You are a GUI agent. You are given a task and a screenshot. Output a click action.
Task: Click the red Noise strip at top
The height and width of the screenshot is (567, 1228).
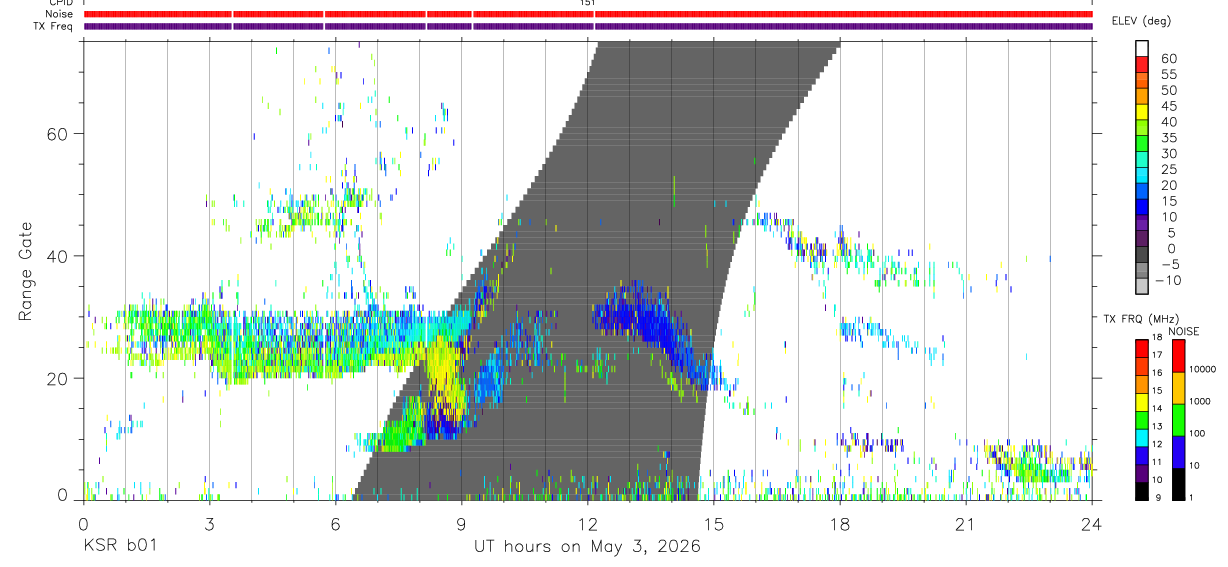pos(588,14)
